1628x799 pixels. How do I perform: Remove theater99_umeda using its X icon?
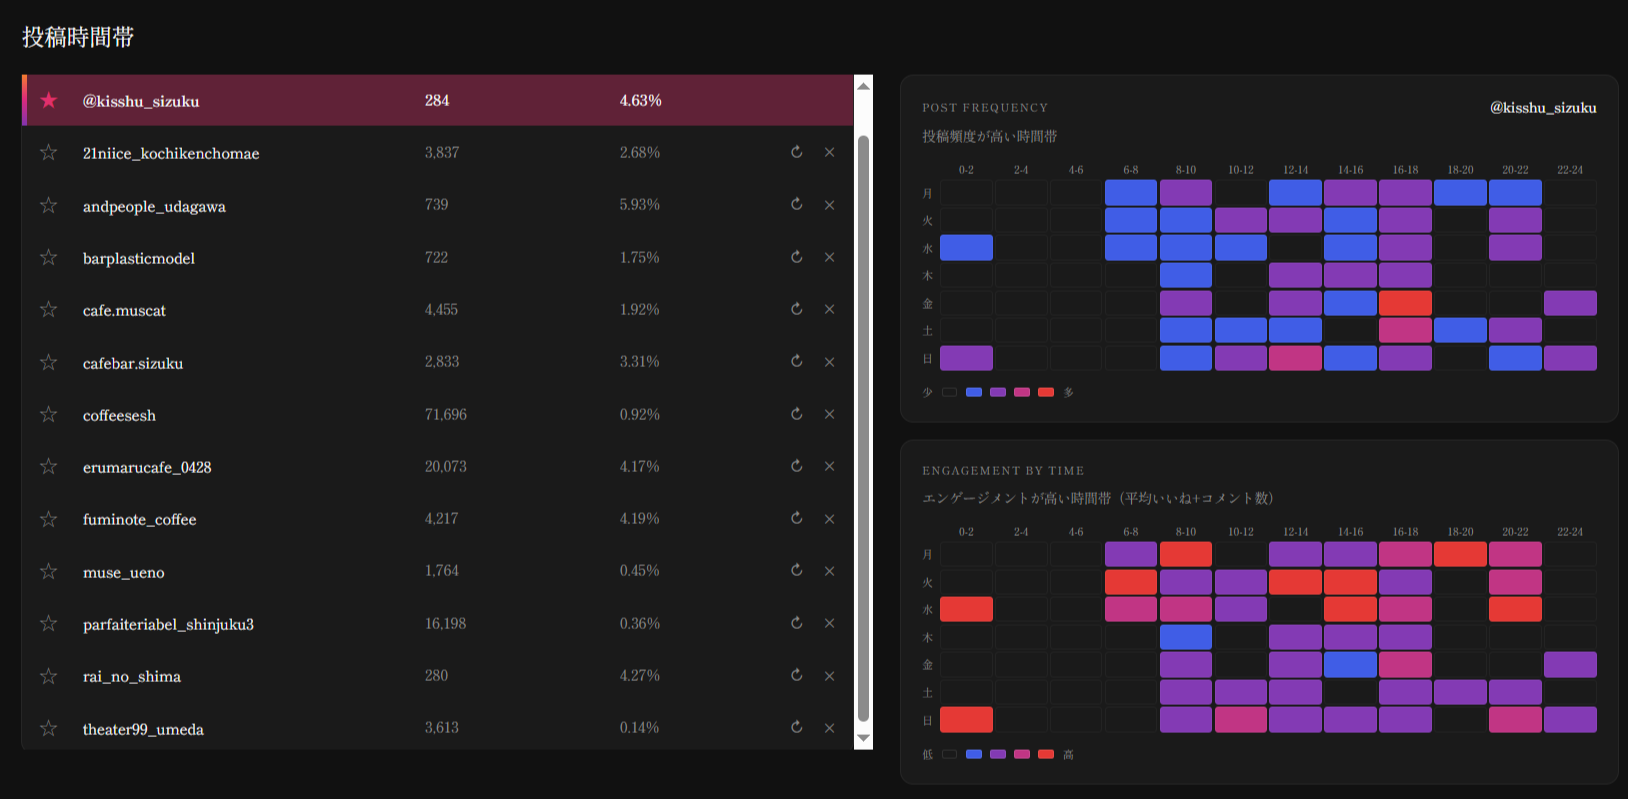[x=829, y=728]
